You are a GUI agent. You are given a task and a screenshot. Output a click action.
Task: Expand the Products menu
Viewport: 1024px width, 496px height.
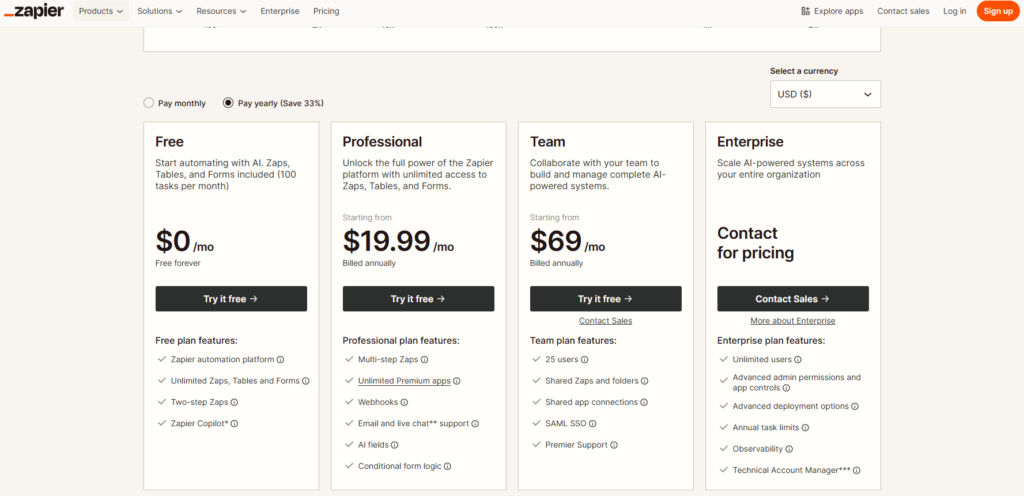click(x=101, y=11)
